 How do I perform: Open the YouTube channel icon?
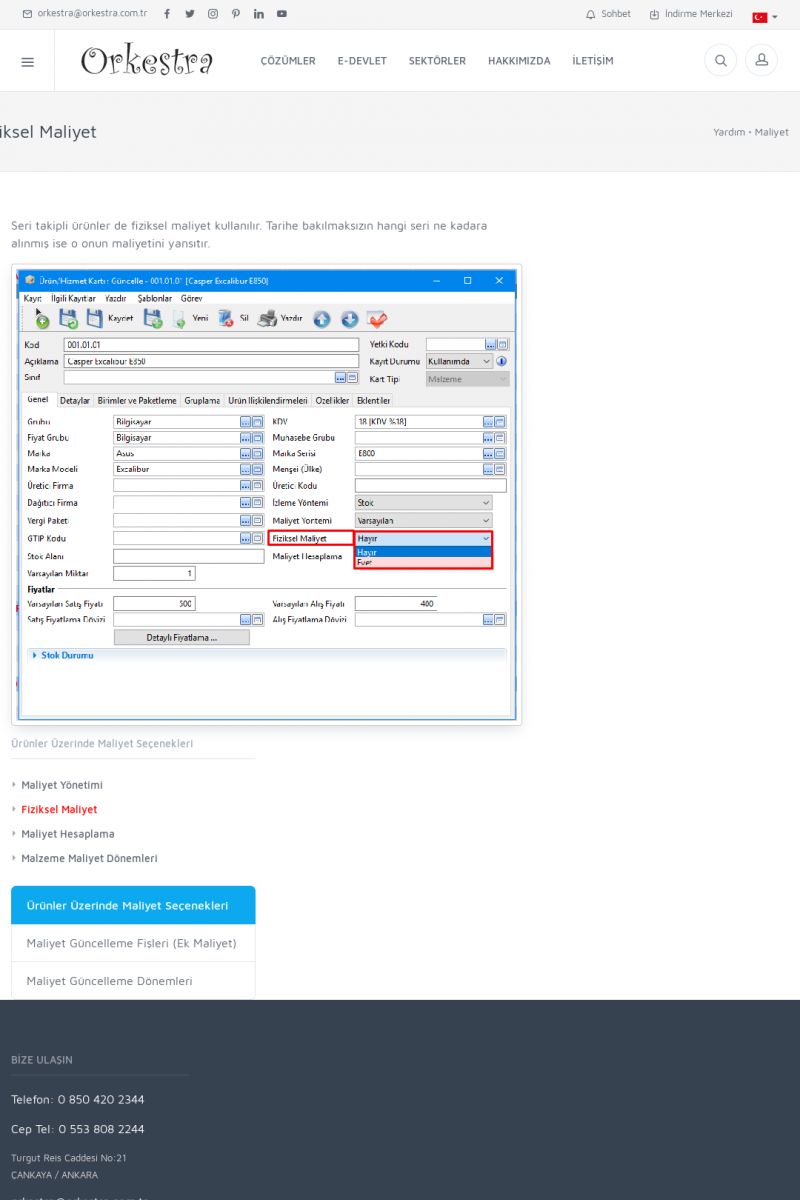pos(282,14)
